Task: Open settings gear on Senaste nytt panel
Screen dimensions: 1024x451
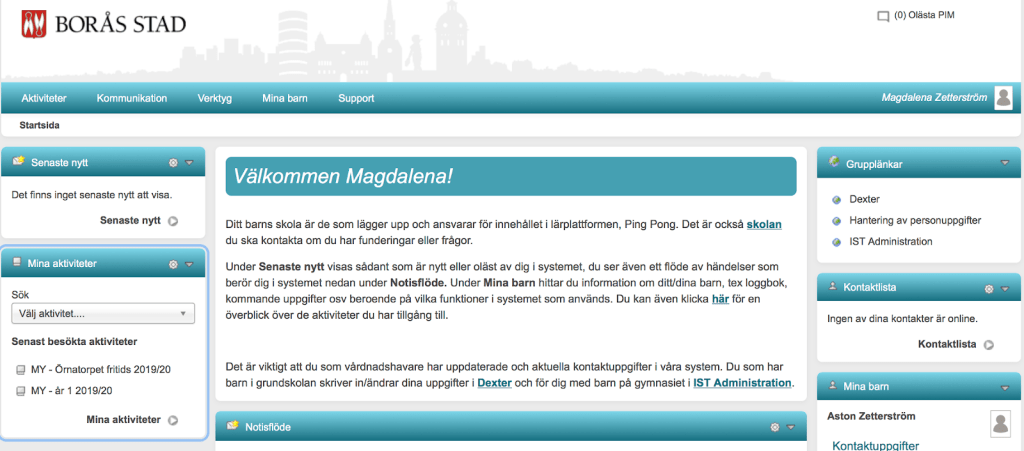Action: (x=173, y=162)
